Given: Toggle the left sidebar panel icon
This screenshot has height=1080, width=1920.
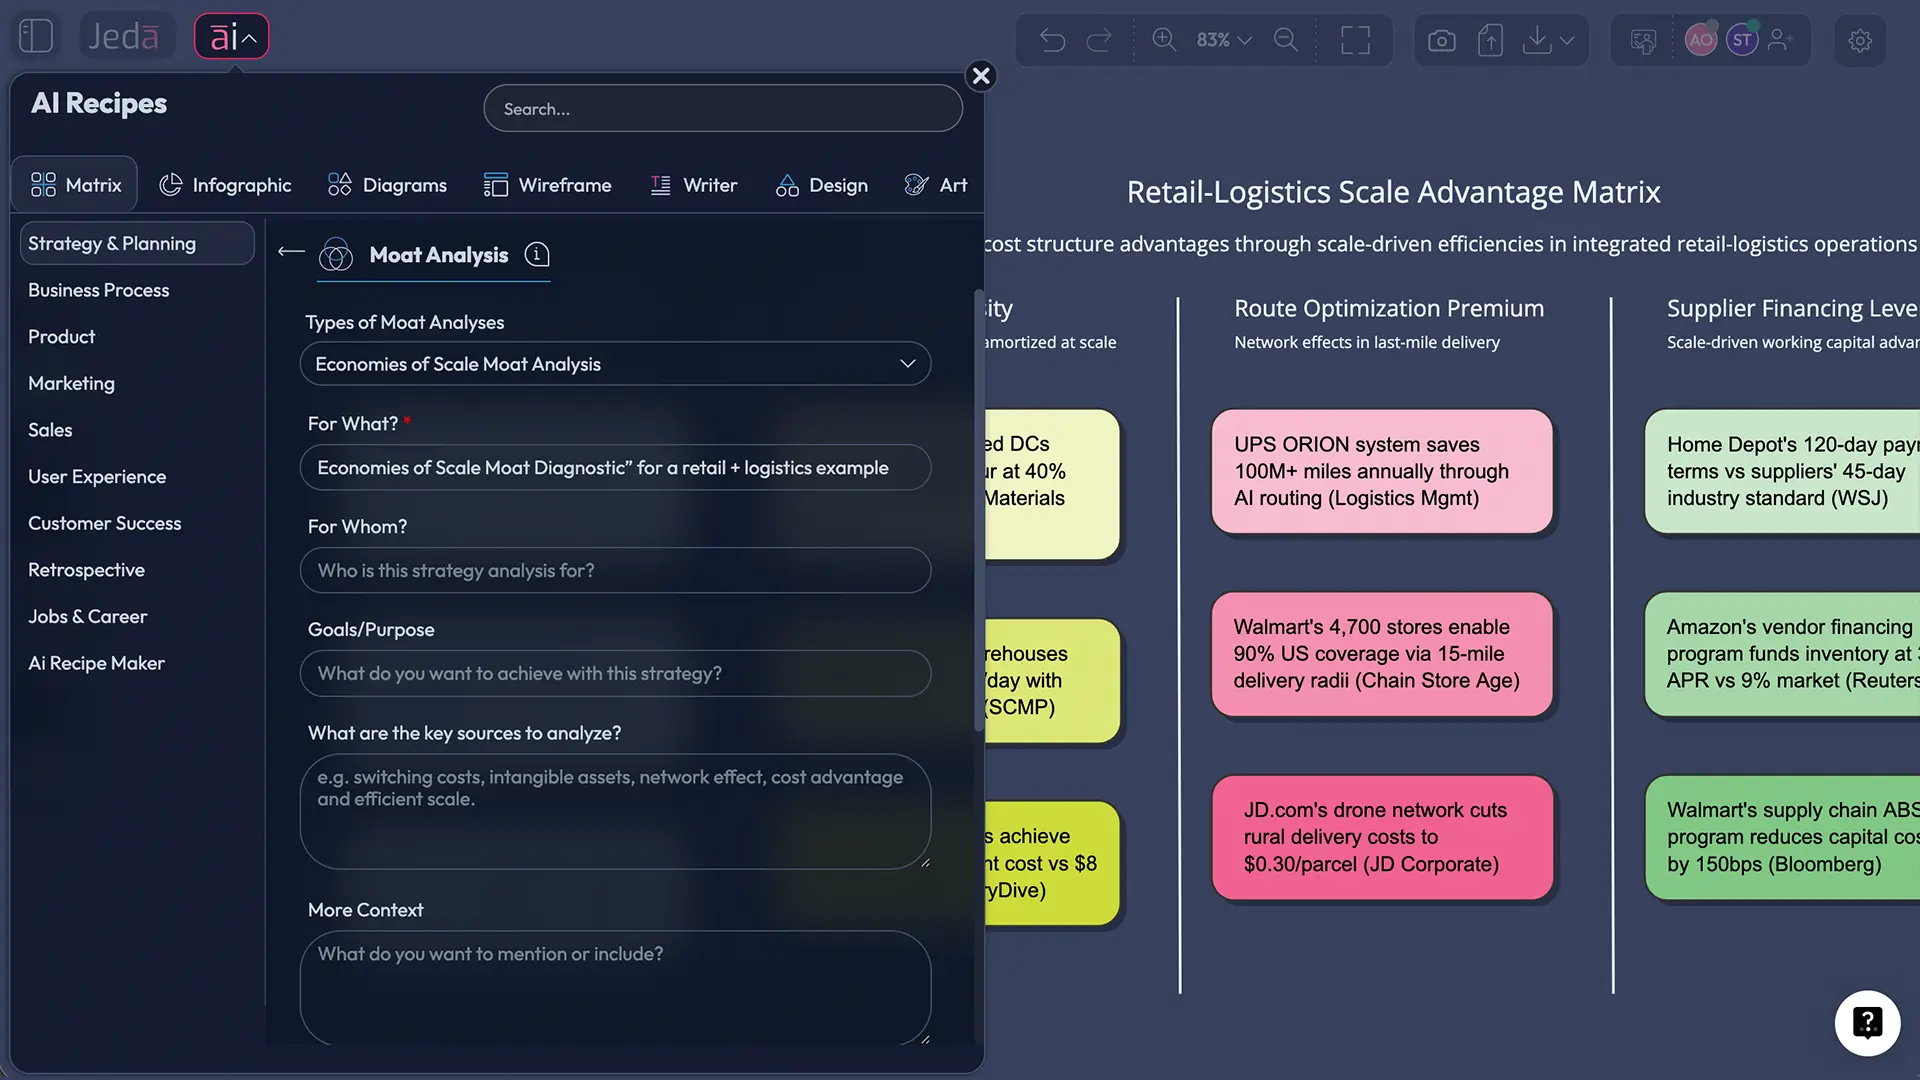Looking at the screenshot, I should coord(36,37).
